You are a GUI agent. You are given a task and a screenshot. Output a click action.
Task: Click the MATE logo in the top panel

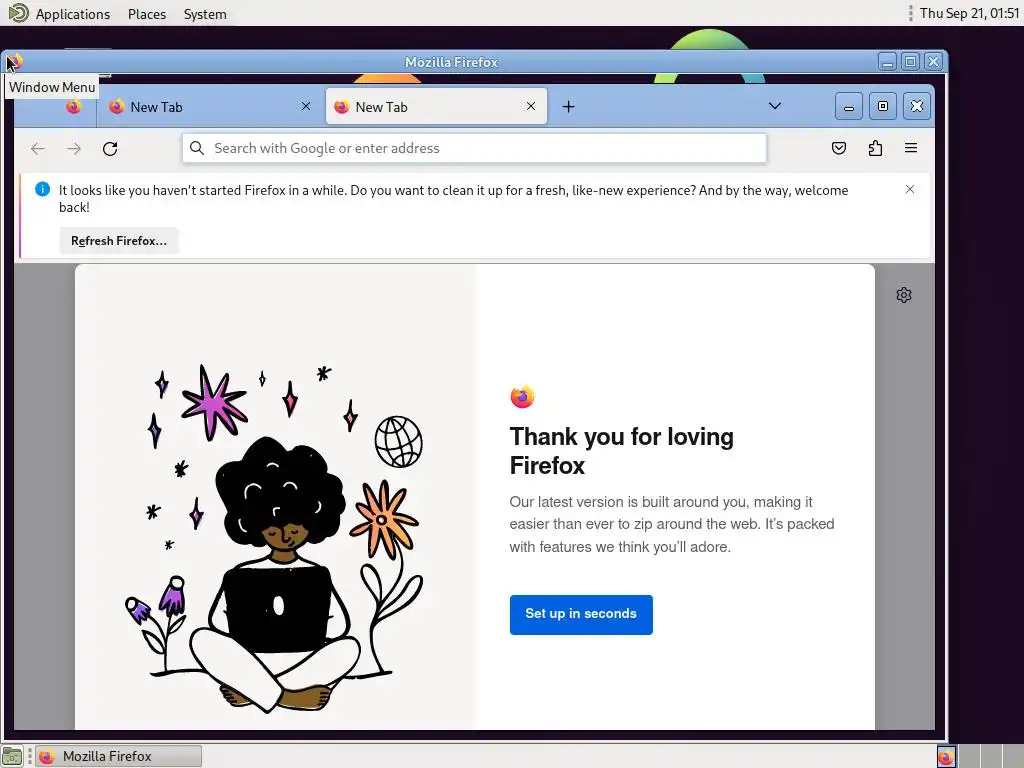click(x=18, y=13)
